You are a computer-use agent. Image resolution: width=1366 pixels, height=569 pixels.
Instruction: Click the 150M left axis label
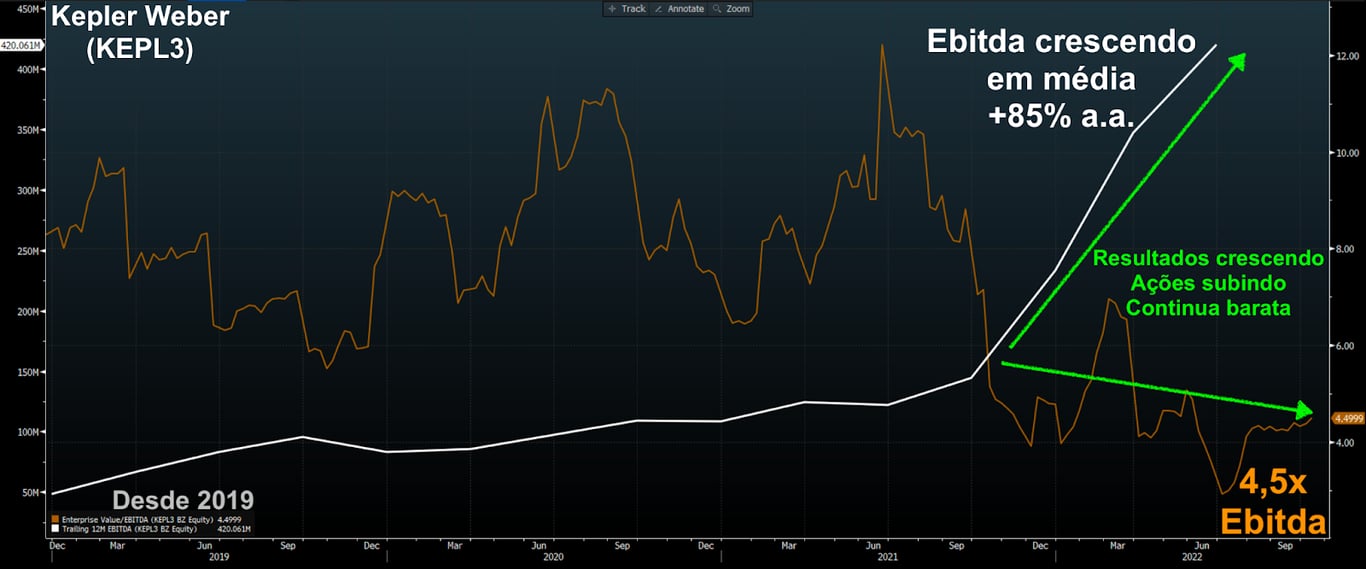pyautogui.click(x=26, y=372)
